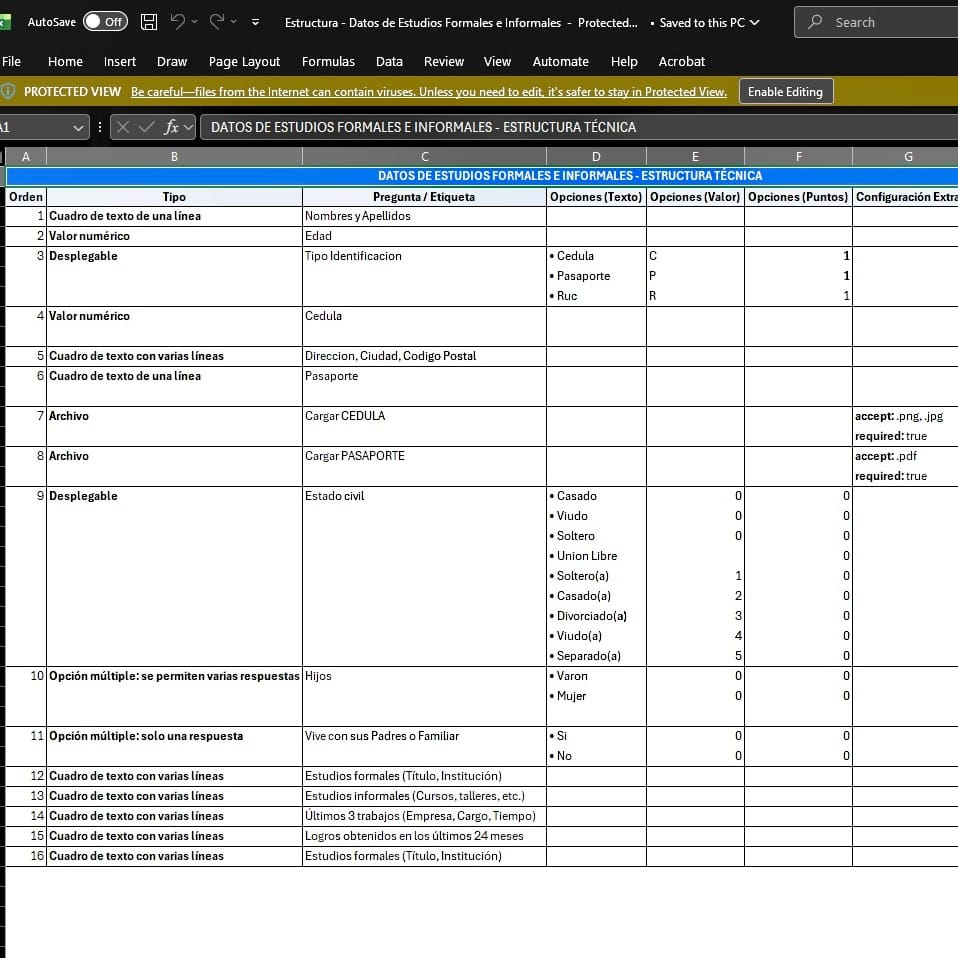
Task: Switch to the Acrobat tab
Action: click(x=682, y=62)
